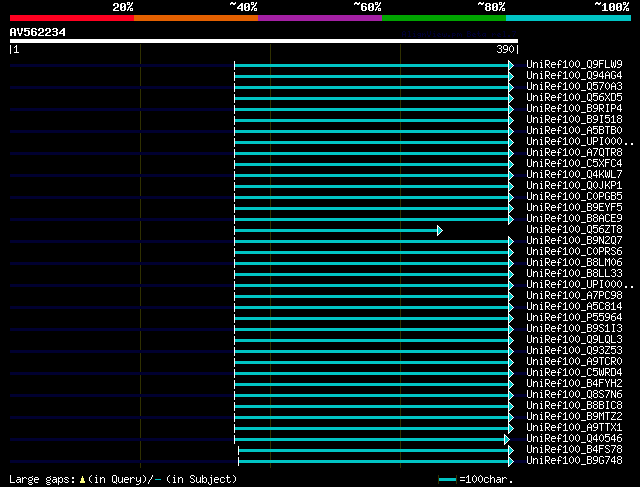This screenshot has width=640, height=487.
Task: Select the UniRef100_B9MTZ2 label
Action: click(574, 417)
